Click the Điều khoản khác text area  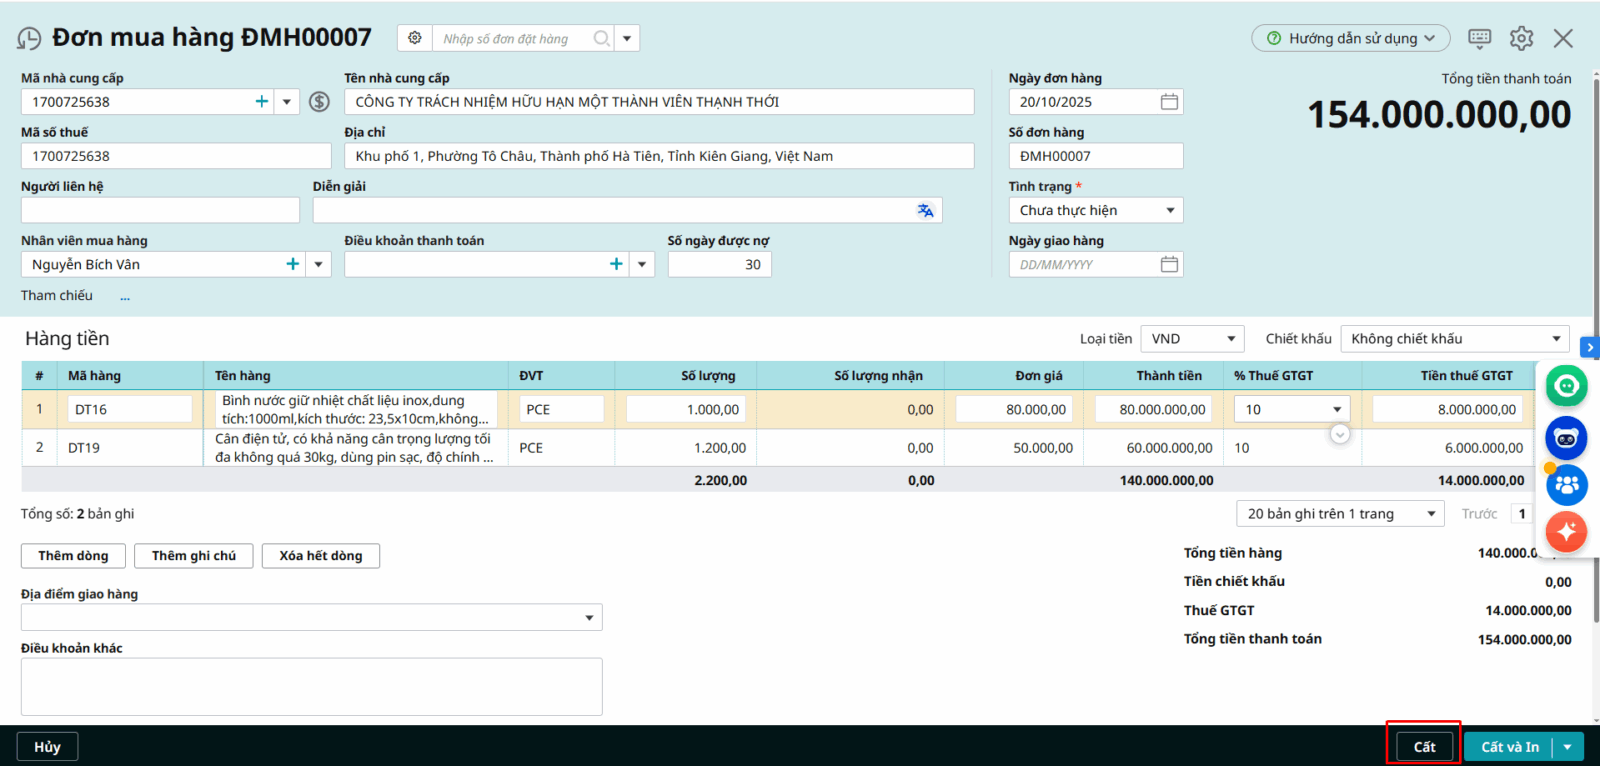coord(311,686)
